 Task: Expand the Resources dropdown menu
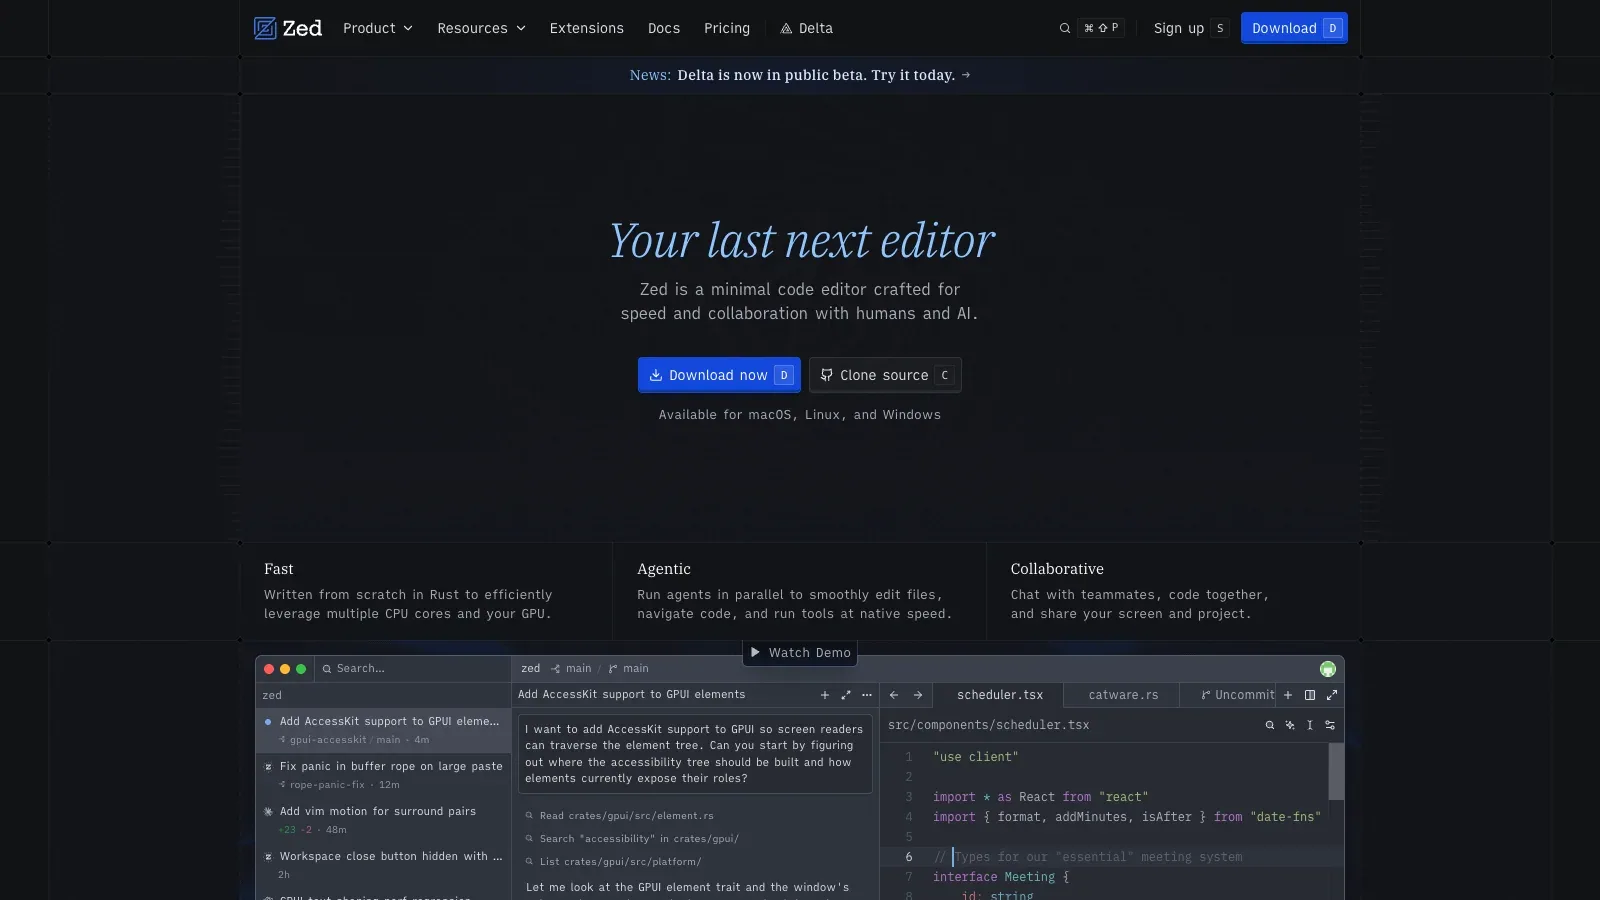coord(481,28)
